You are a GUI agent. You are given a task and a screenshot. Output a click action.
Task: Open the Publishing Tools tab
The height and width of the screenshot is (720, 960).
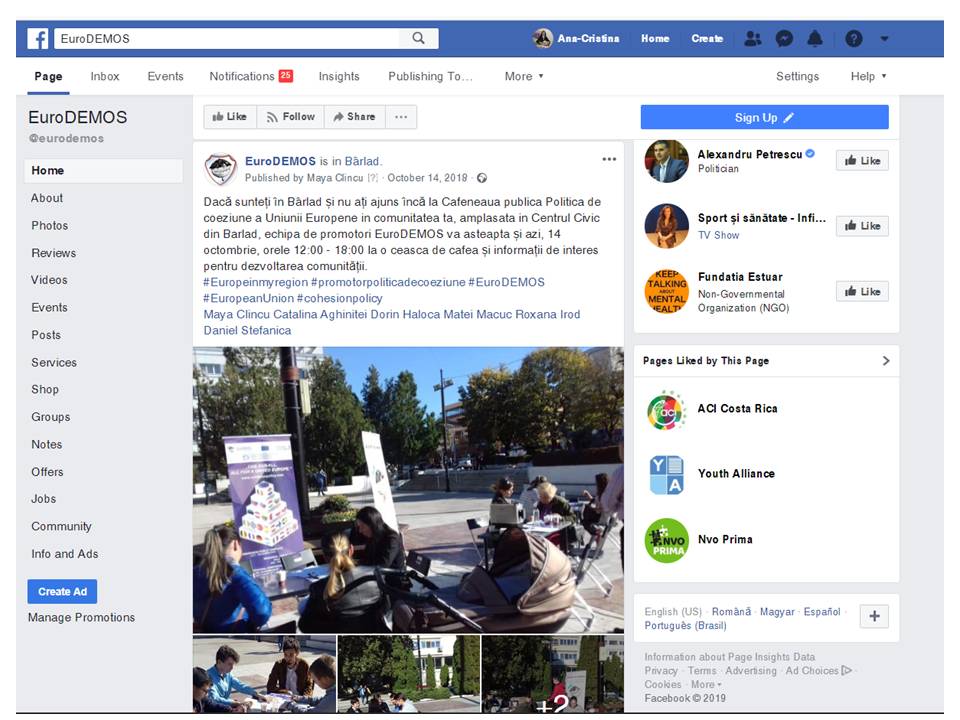click(x=430, y=77)
